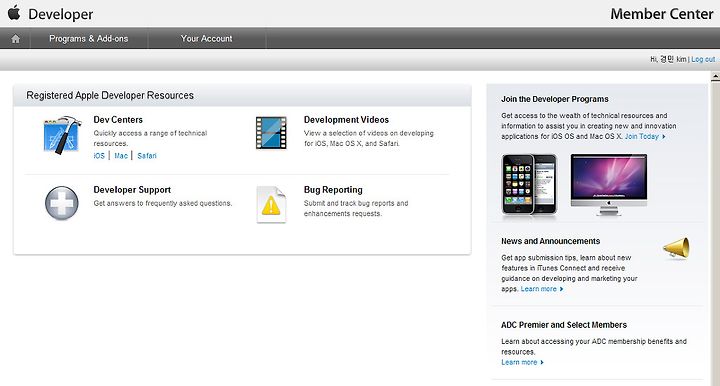Click the News megaphone icon
Viewport: 720px width, 386px height.
coord(676,248)
